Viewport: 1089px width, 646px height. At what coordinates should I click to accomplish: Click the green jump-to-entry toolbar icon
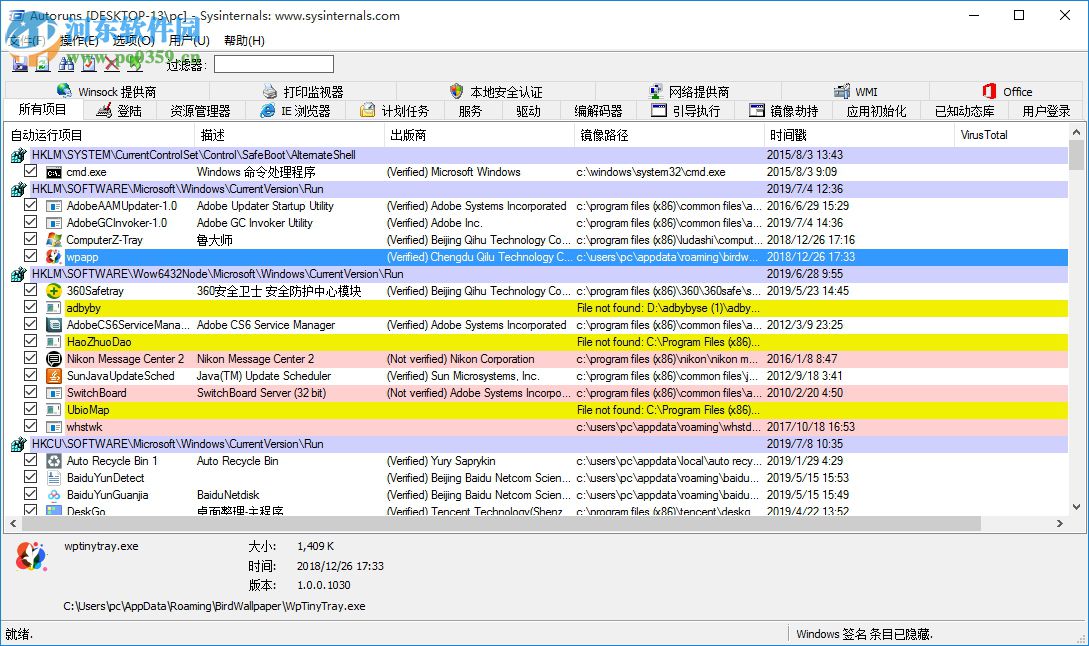click(x=135, y=63)
